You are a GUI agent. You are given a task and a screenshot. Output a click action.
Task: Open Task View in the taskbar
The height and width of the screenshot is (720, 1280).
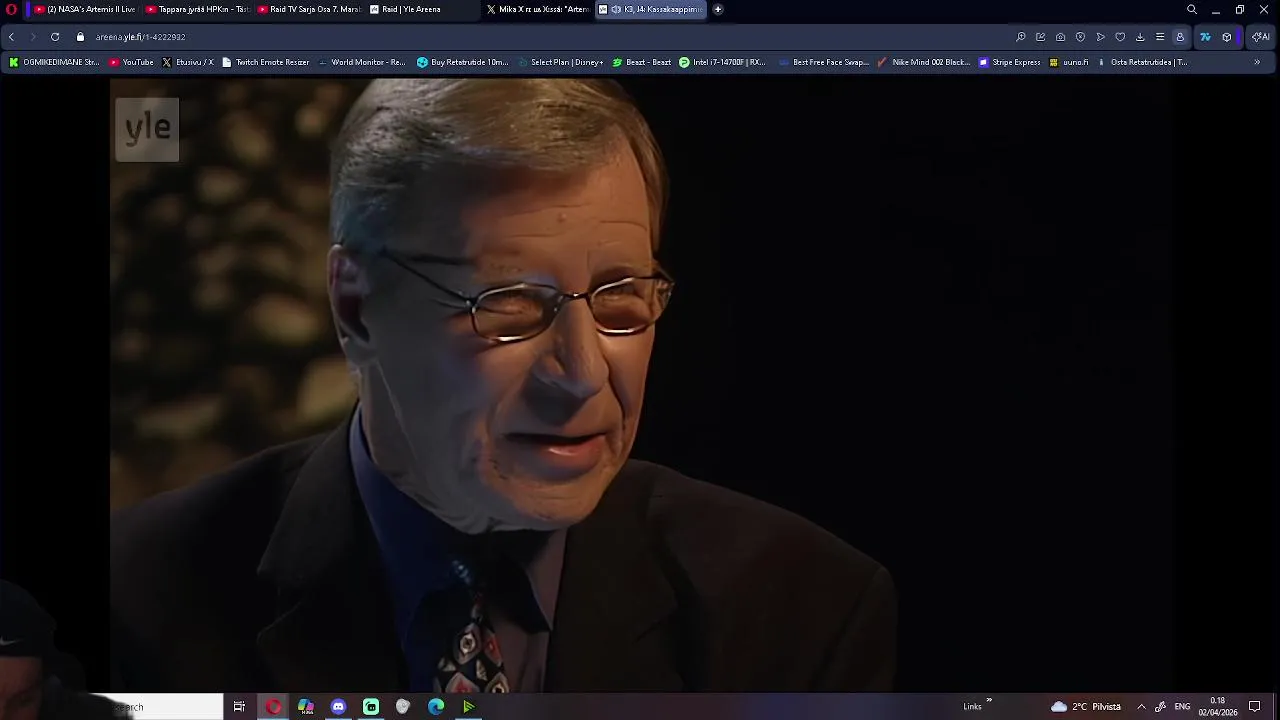point(239,707)
